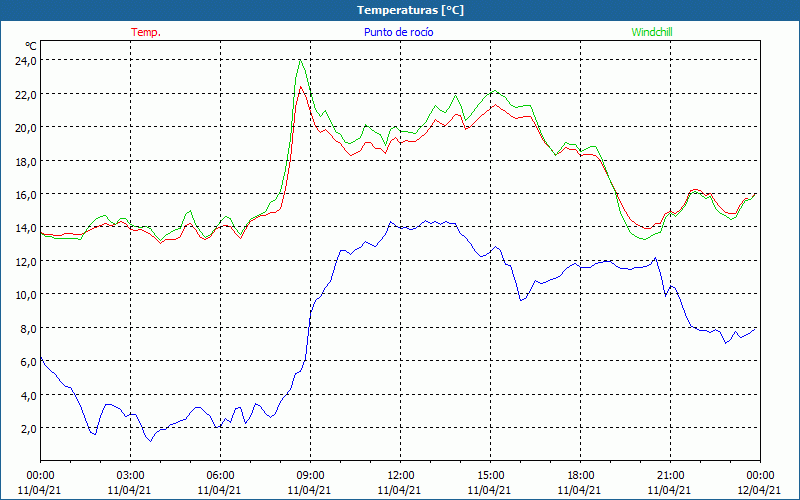Click the 18:00 time axis label
This screenshot has height=500, width=800.
tap(580, 476)
